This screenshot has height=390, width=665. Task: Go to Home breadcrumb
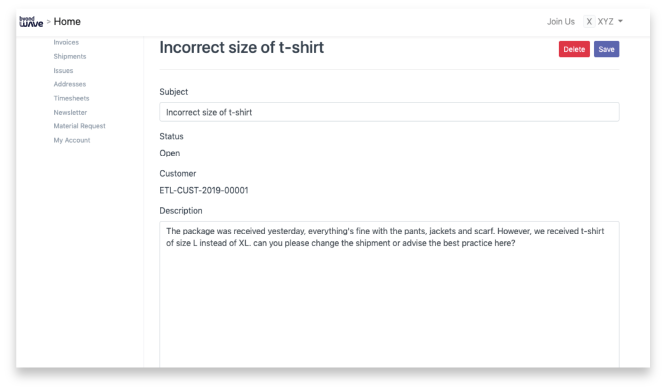[x=67, y=22]
